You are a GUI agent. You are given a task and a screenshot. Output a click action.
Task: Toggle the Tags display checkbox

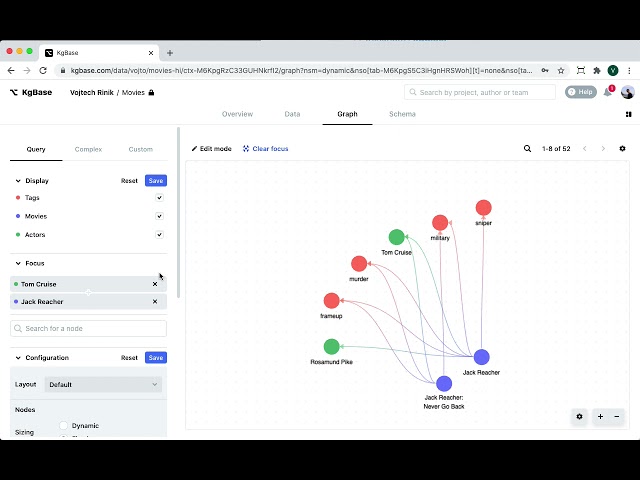click(160, 198)
